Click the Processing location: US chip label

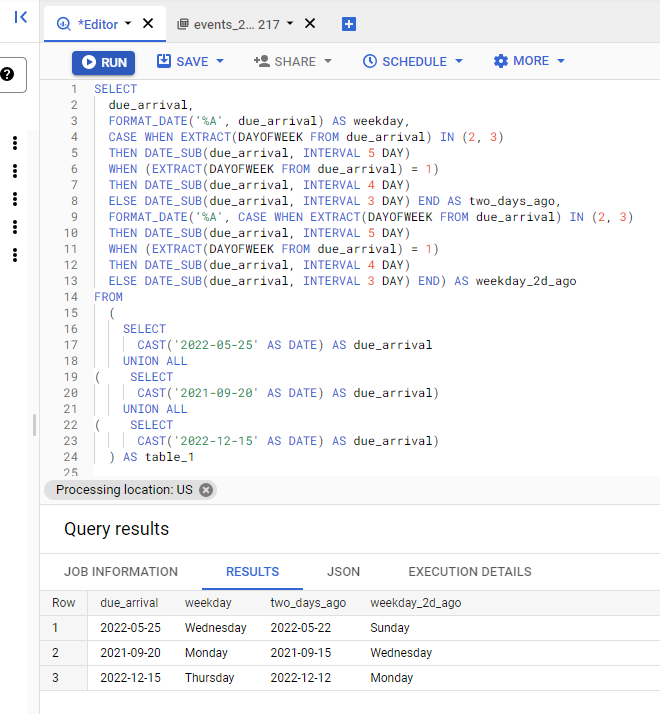coord(124,490)
